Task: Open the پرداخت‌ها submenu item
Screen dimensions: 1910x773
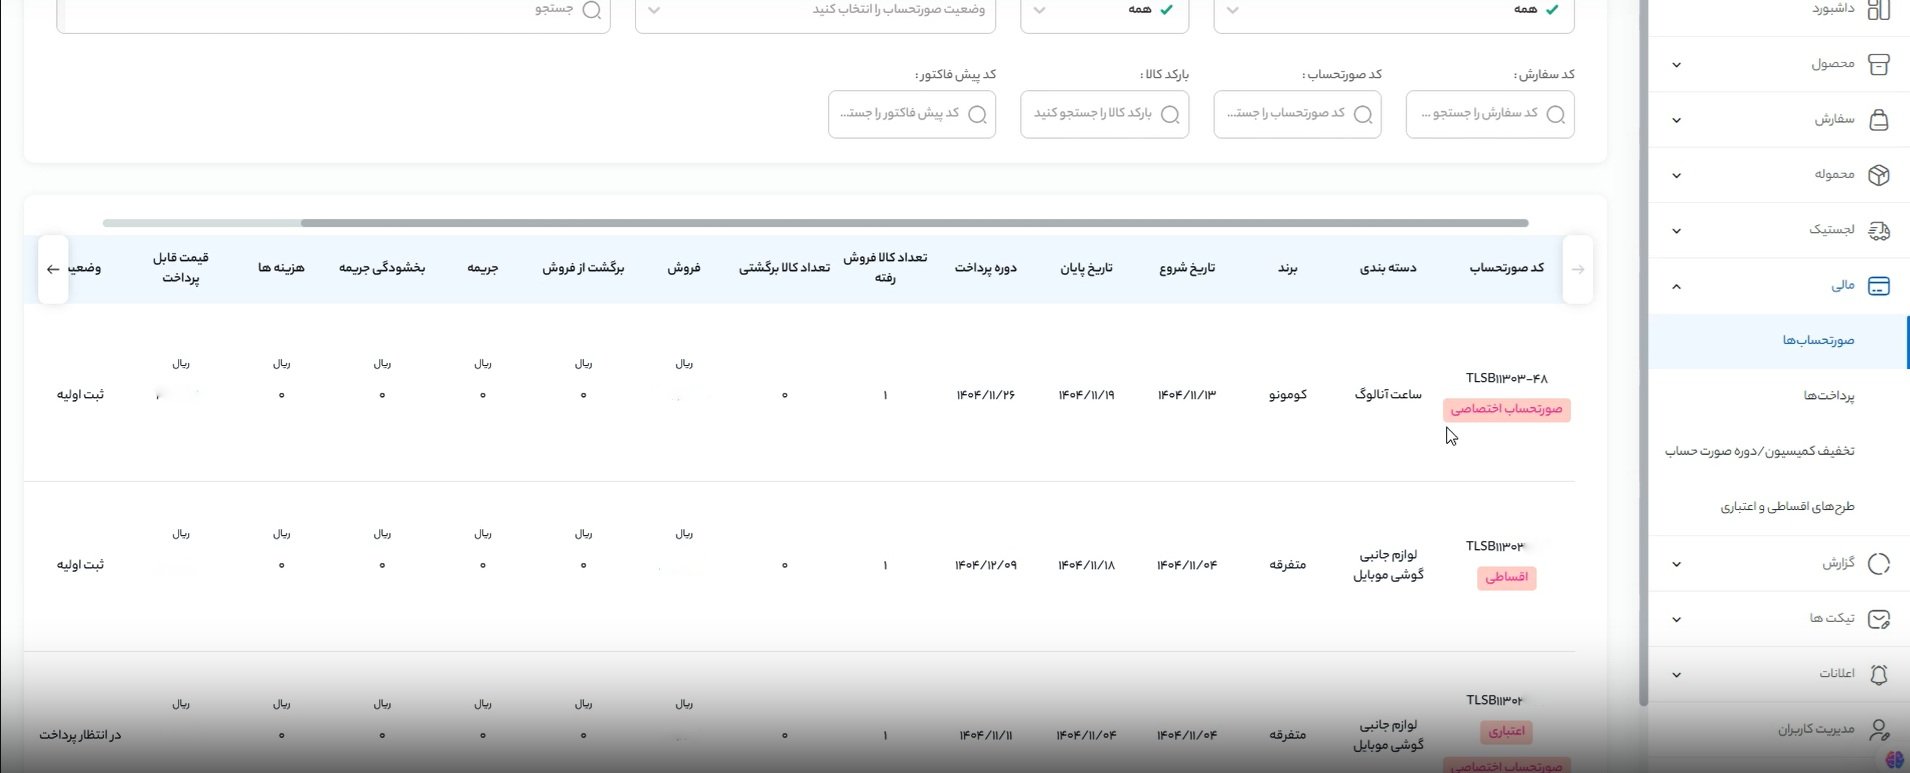Action: click(x=1828, y=396)
